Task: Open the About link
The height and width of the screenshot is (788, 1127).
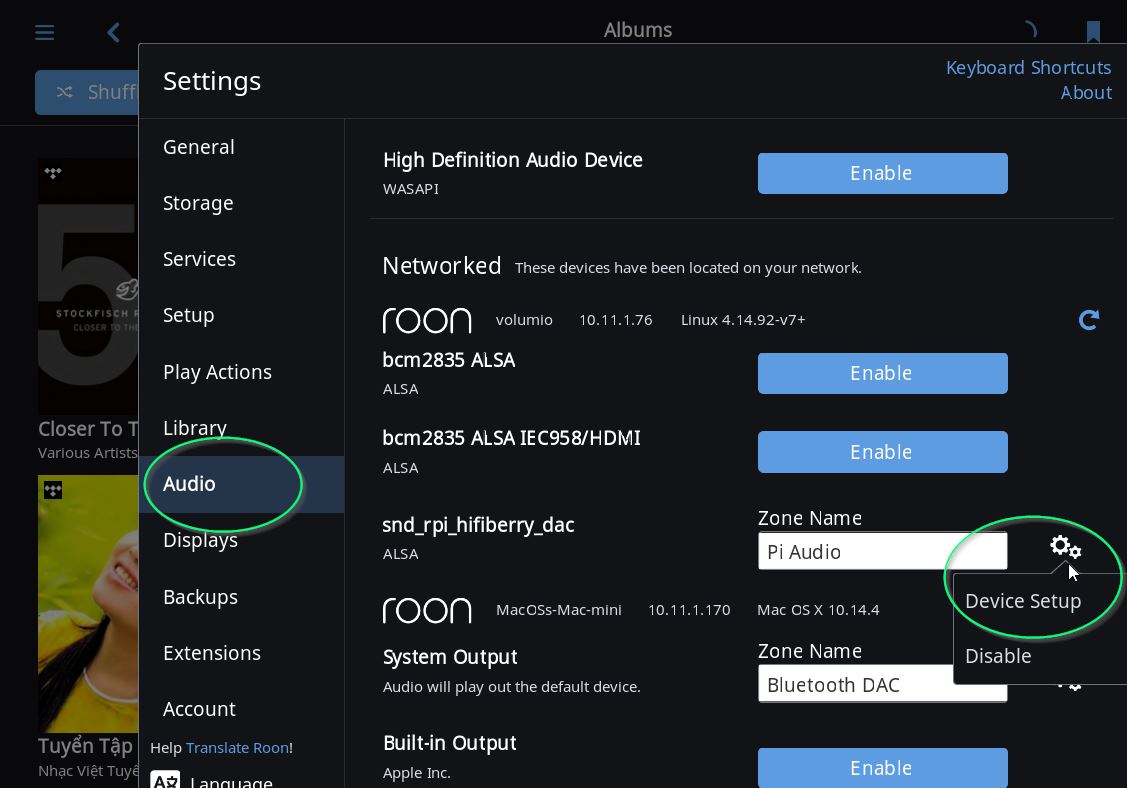Action: [x=1086, y=93]
